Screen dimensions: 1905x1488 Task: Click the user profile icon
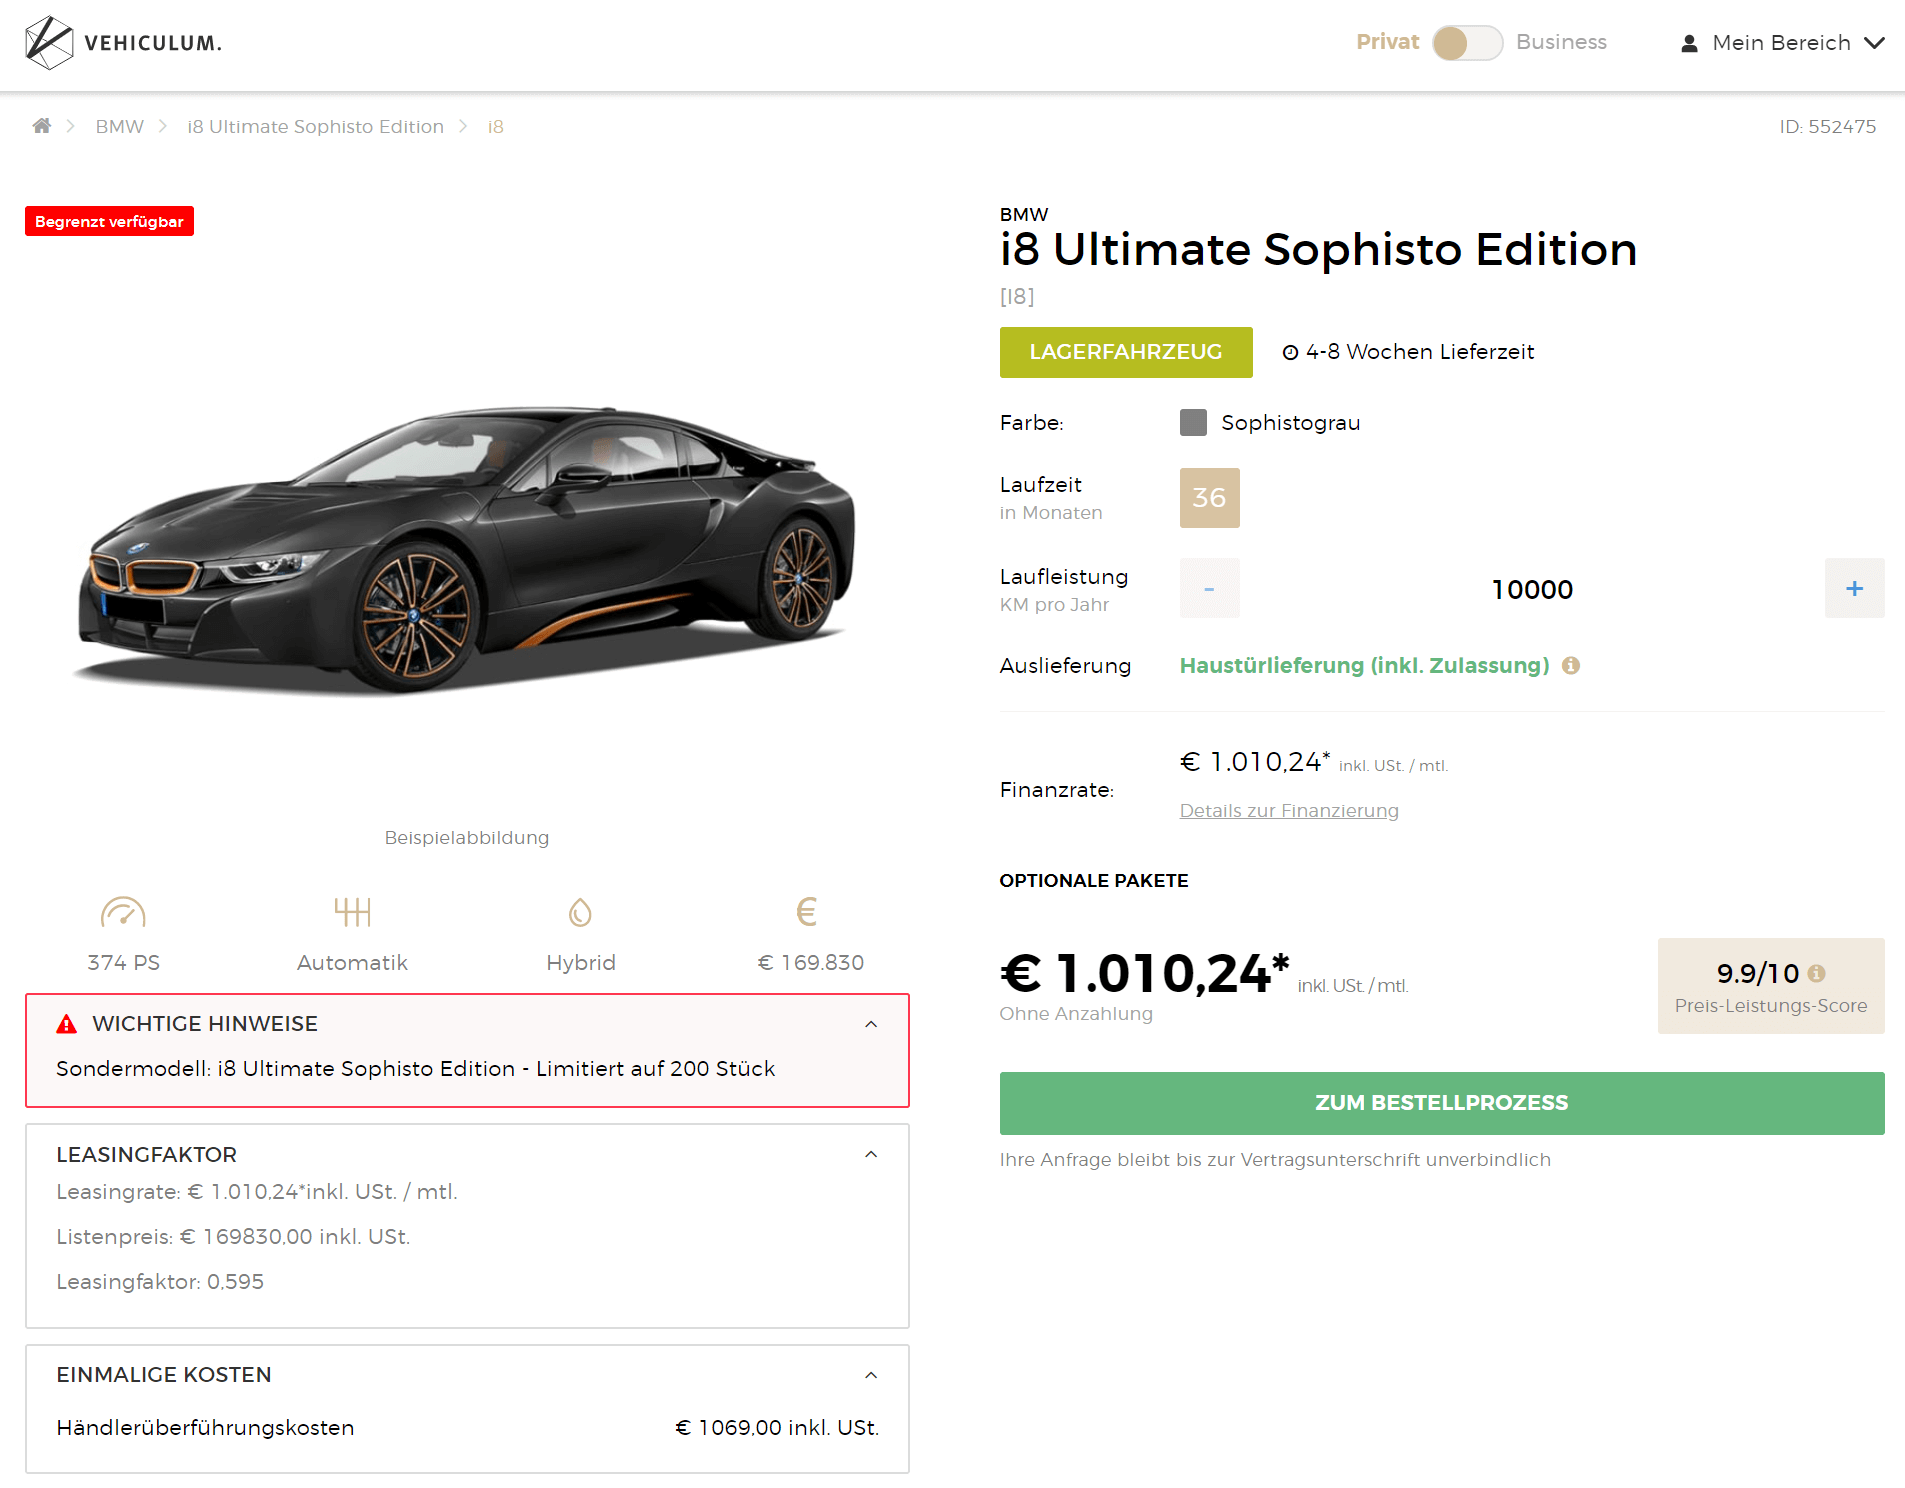pos(1689,43)
